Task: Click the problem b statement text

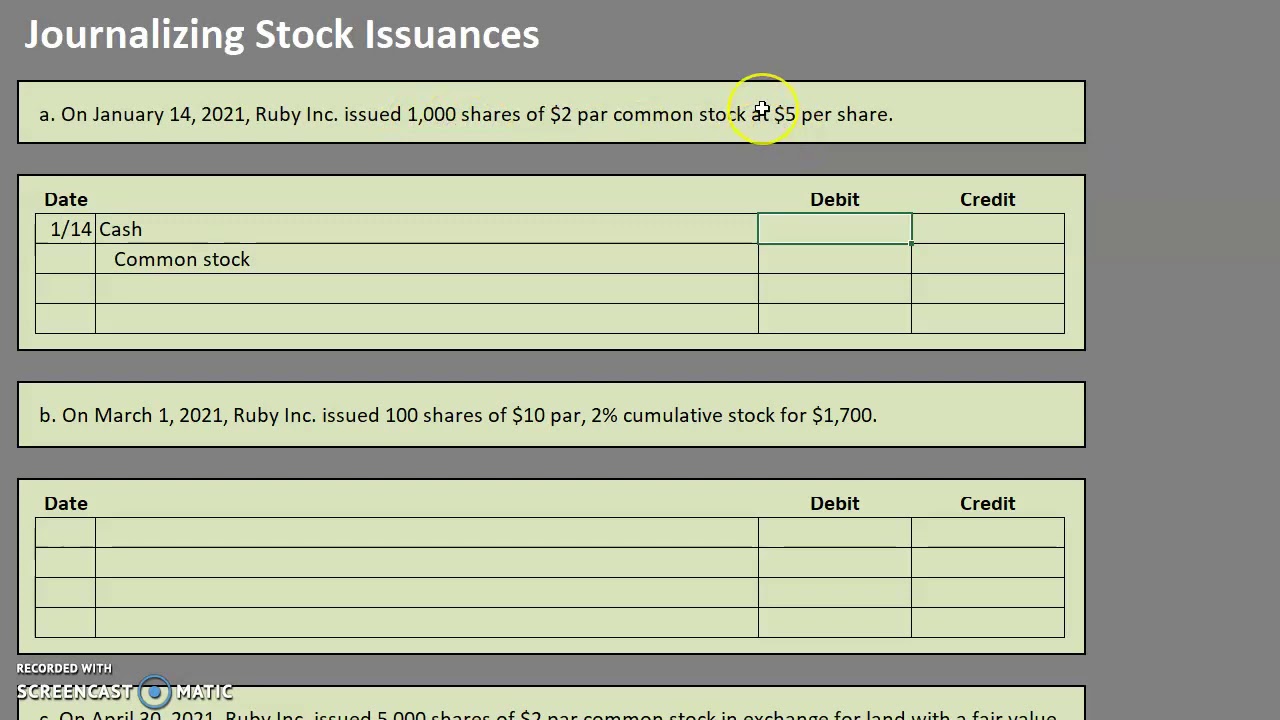Action: point(458,415)
